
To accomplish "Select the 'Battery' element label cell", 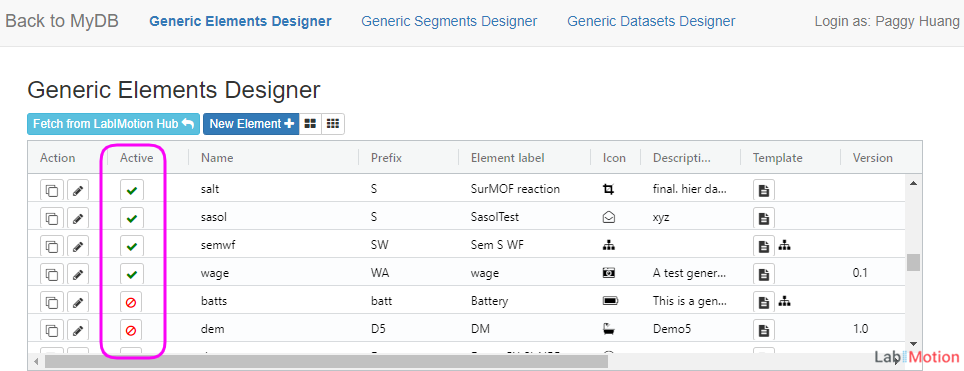I will pyautogui.click(x=489, y=301).
